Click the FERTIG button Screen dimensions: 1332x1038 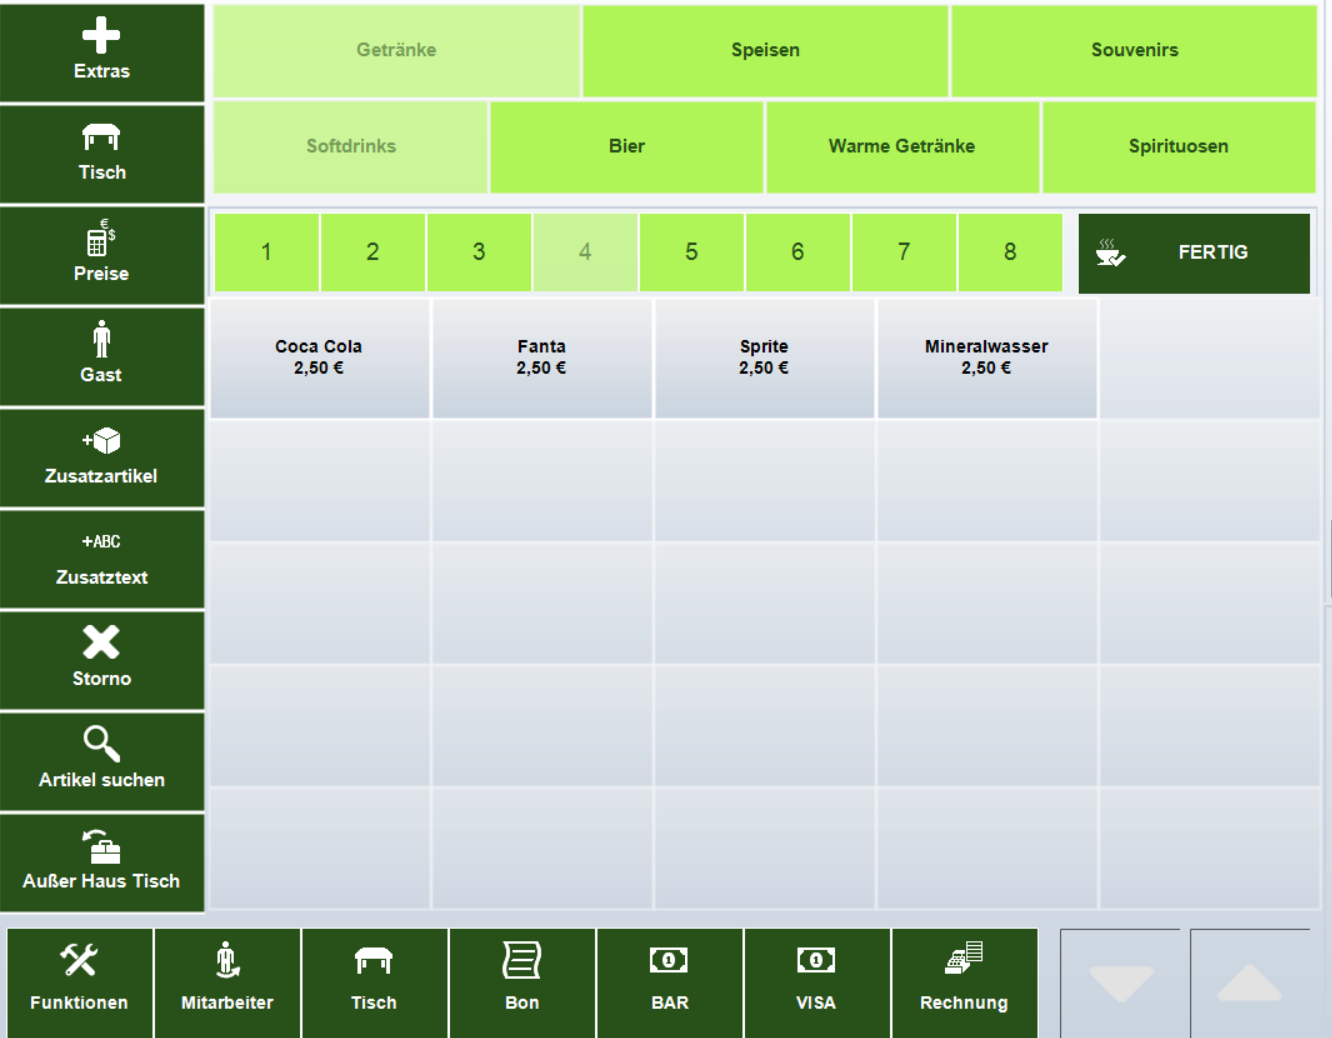(x=1194, y=253)
